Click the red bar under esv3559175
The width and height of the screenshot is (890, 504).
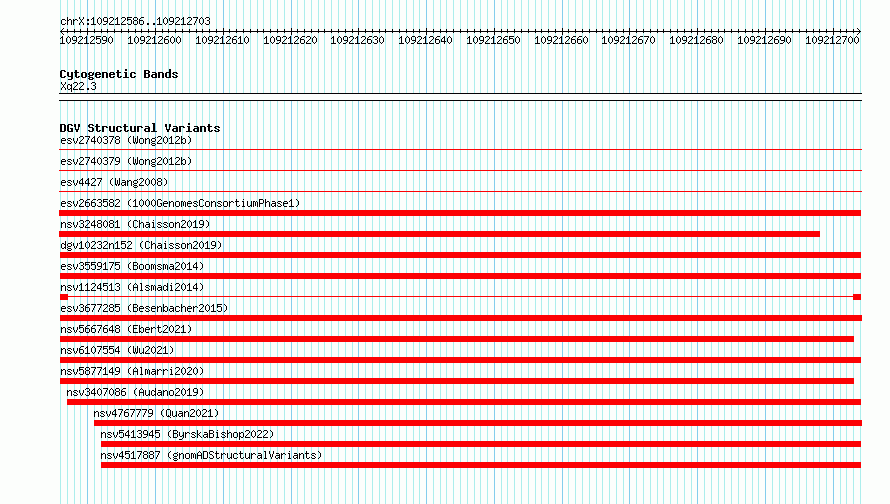pos(460,276)
